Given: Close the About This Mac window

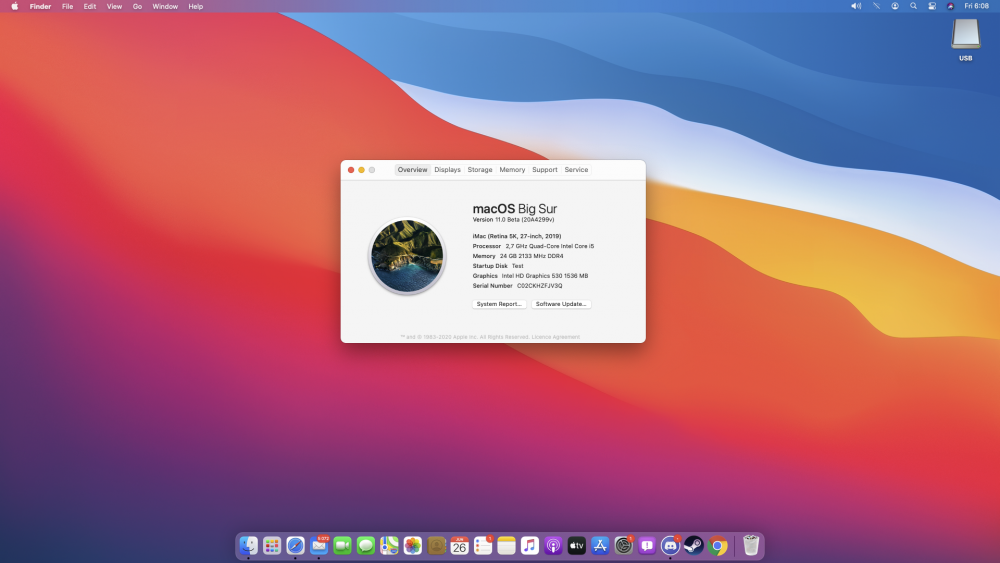Looking at the screenshot, I should (x=351, y=170).
